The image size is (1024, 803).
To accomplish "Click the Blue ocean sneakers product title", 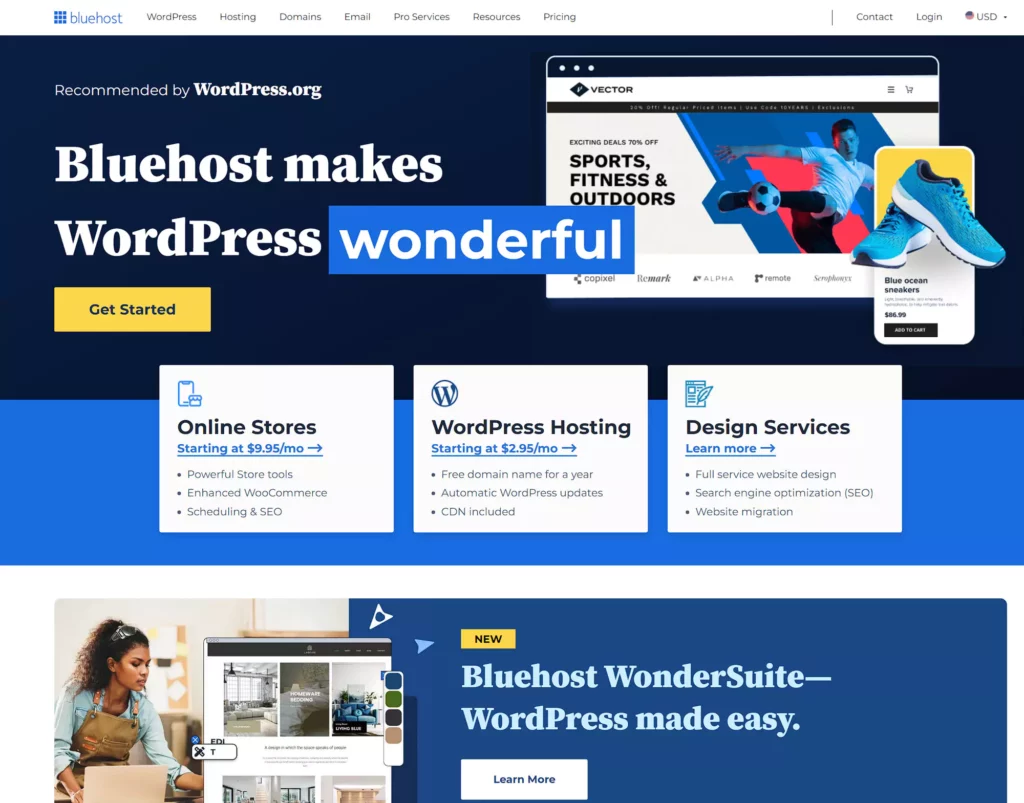I will click(x=906, y=285).
